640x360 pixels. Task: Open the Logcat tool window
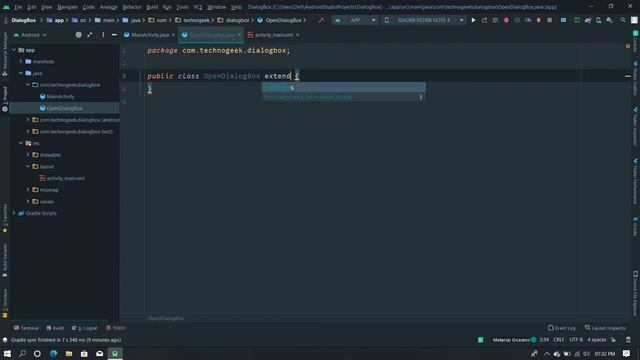85,328
